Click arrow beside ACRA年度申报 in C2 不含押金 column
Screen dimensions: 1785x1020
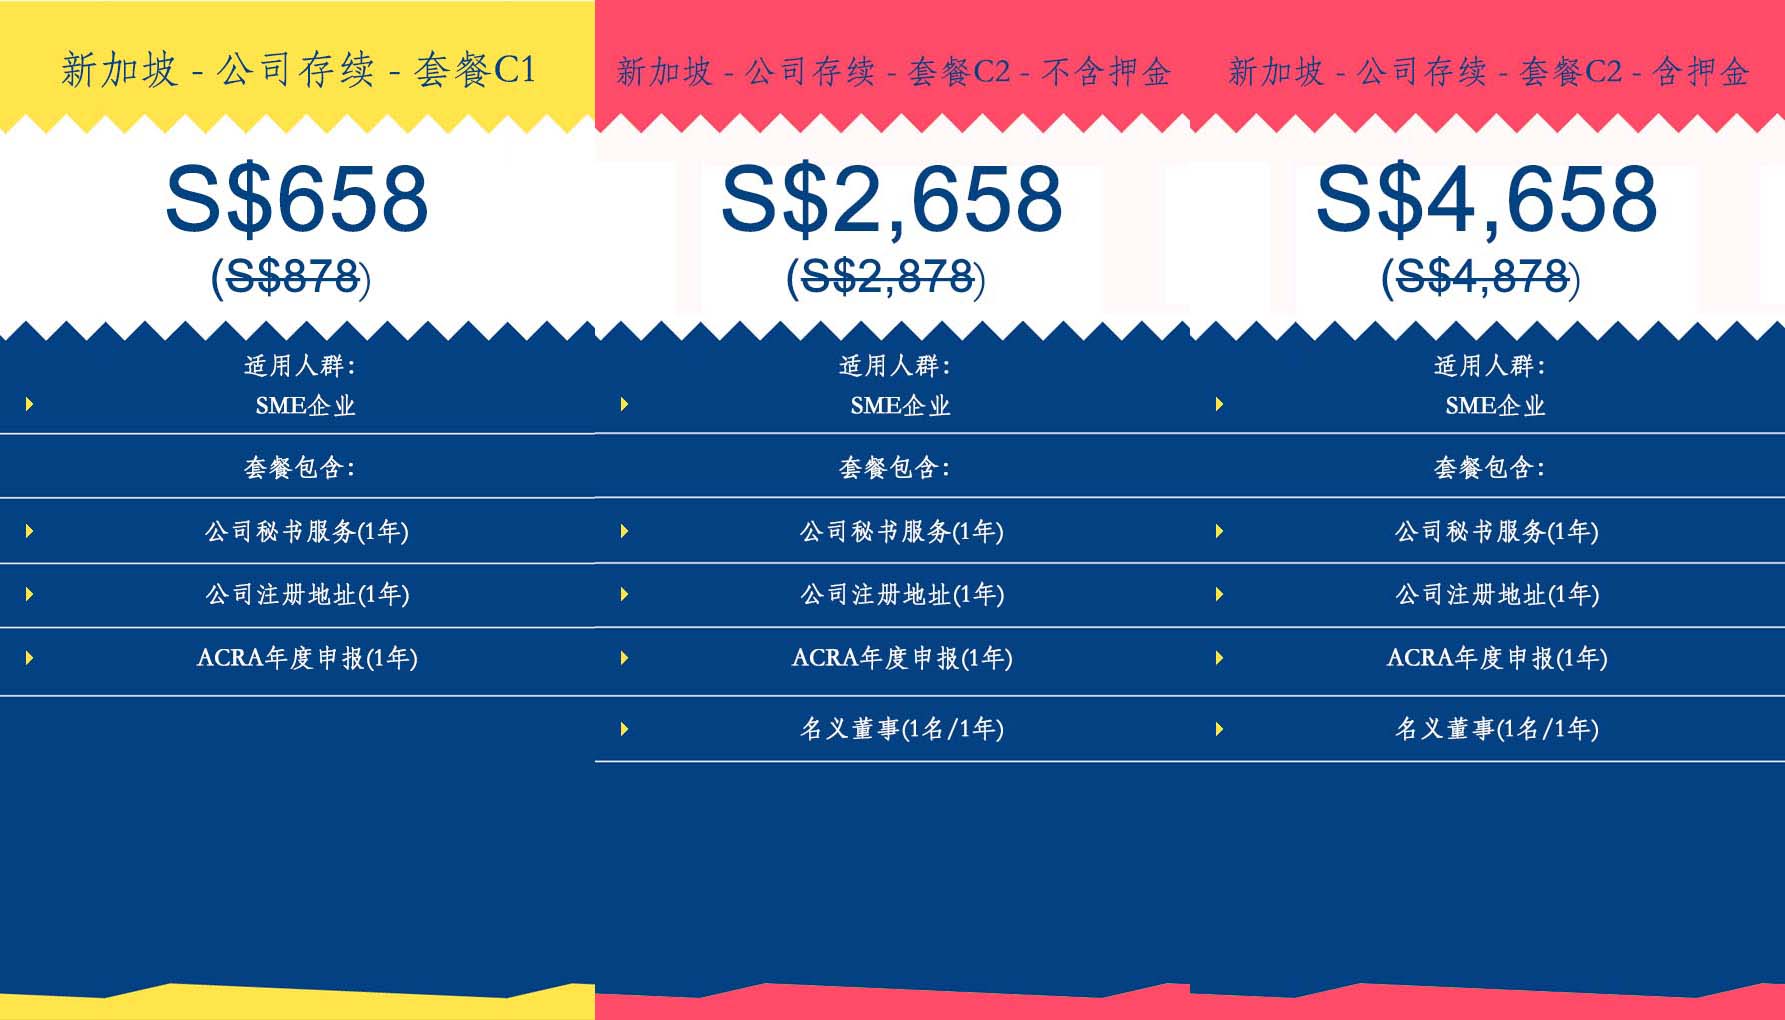[624, 658]
